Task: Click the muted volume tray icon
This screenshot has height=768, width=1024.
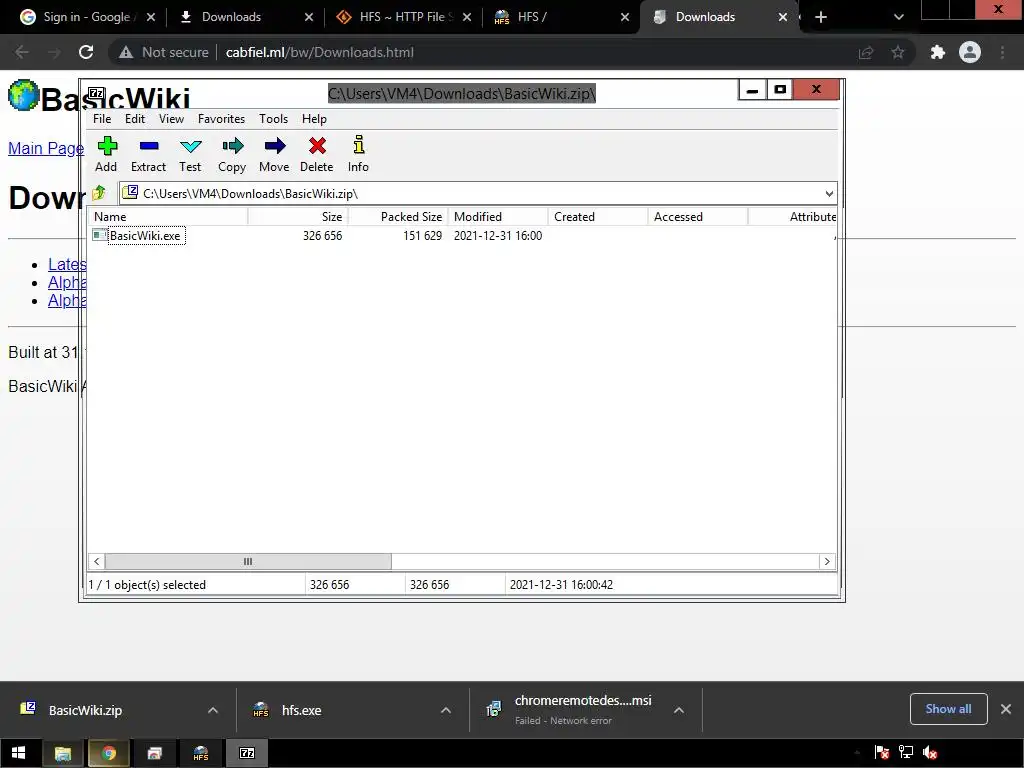Action: [930, 753]
